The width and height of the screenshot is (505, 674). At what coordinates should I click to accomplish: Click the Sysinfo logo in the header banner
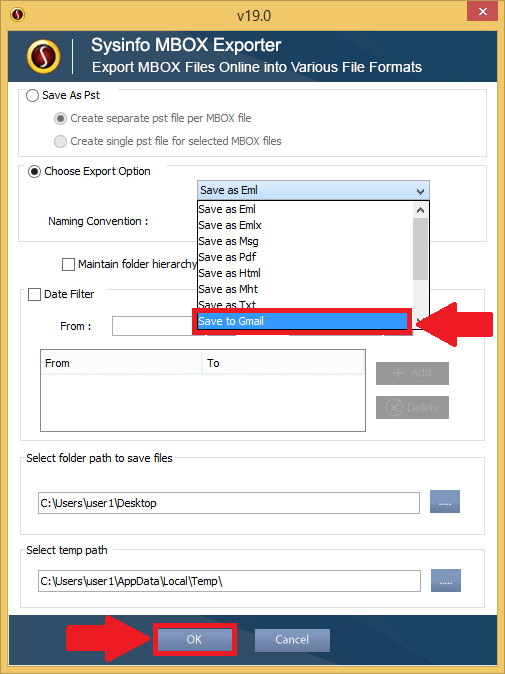(43, 56)
